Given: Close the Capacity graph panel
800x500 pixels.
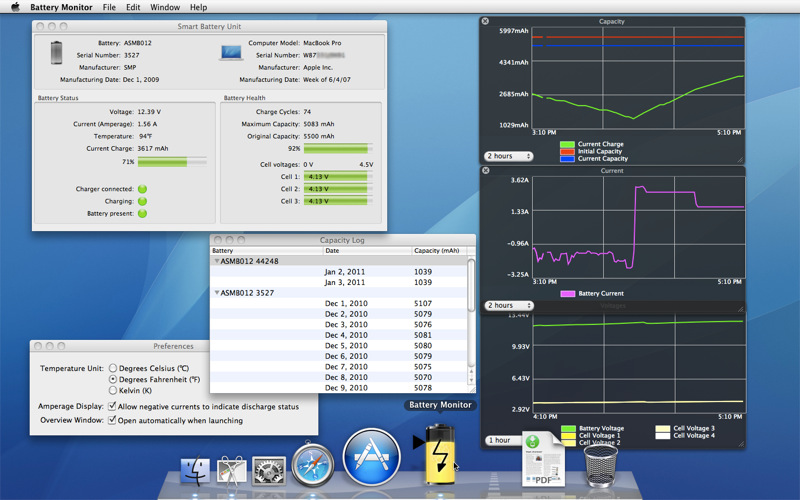Looking at the screenshot, I should [485, 21].
